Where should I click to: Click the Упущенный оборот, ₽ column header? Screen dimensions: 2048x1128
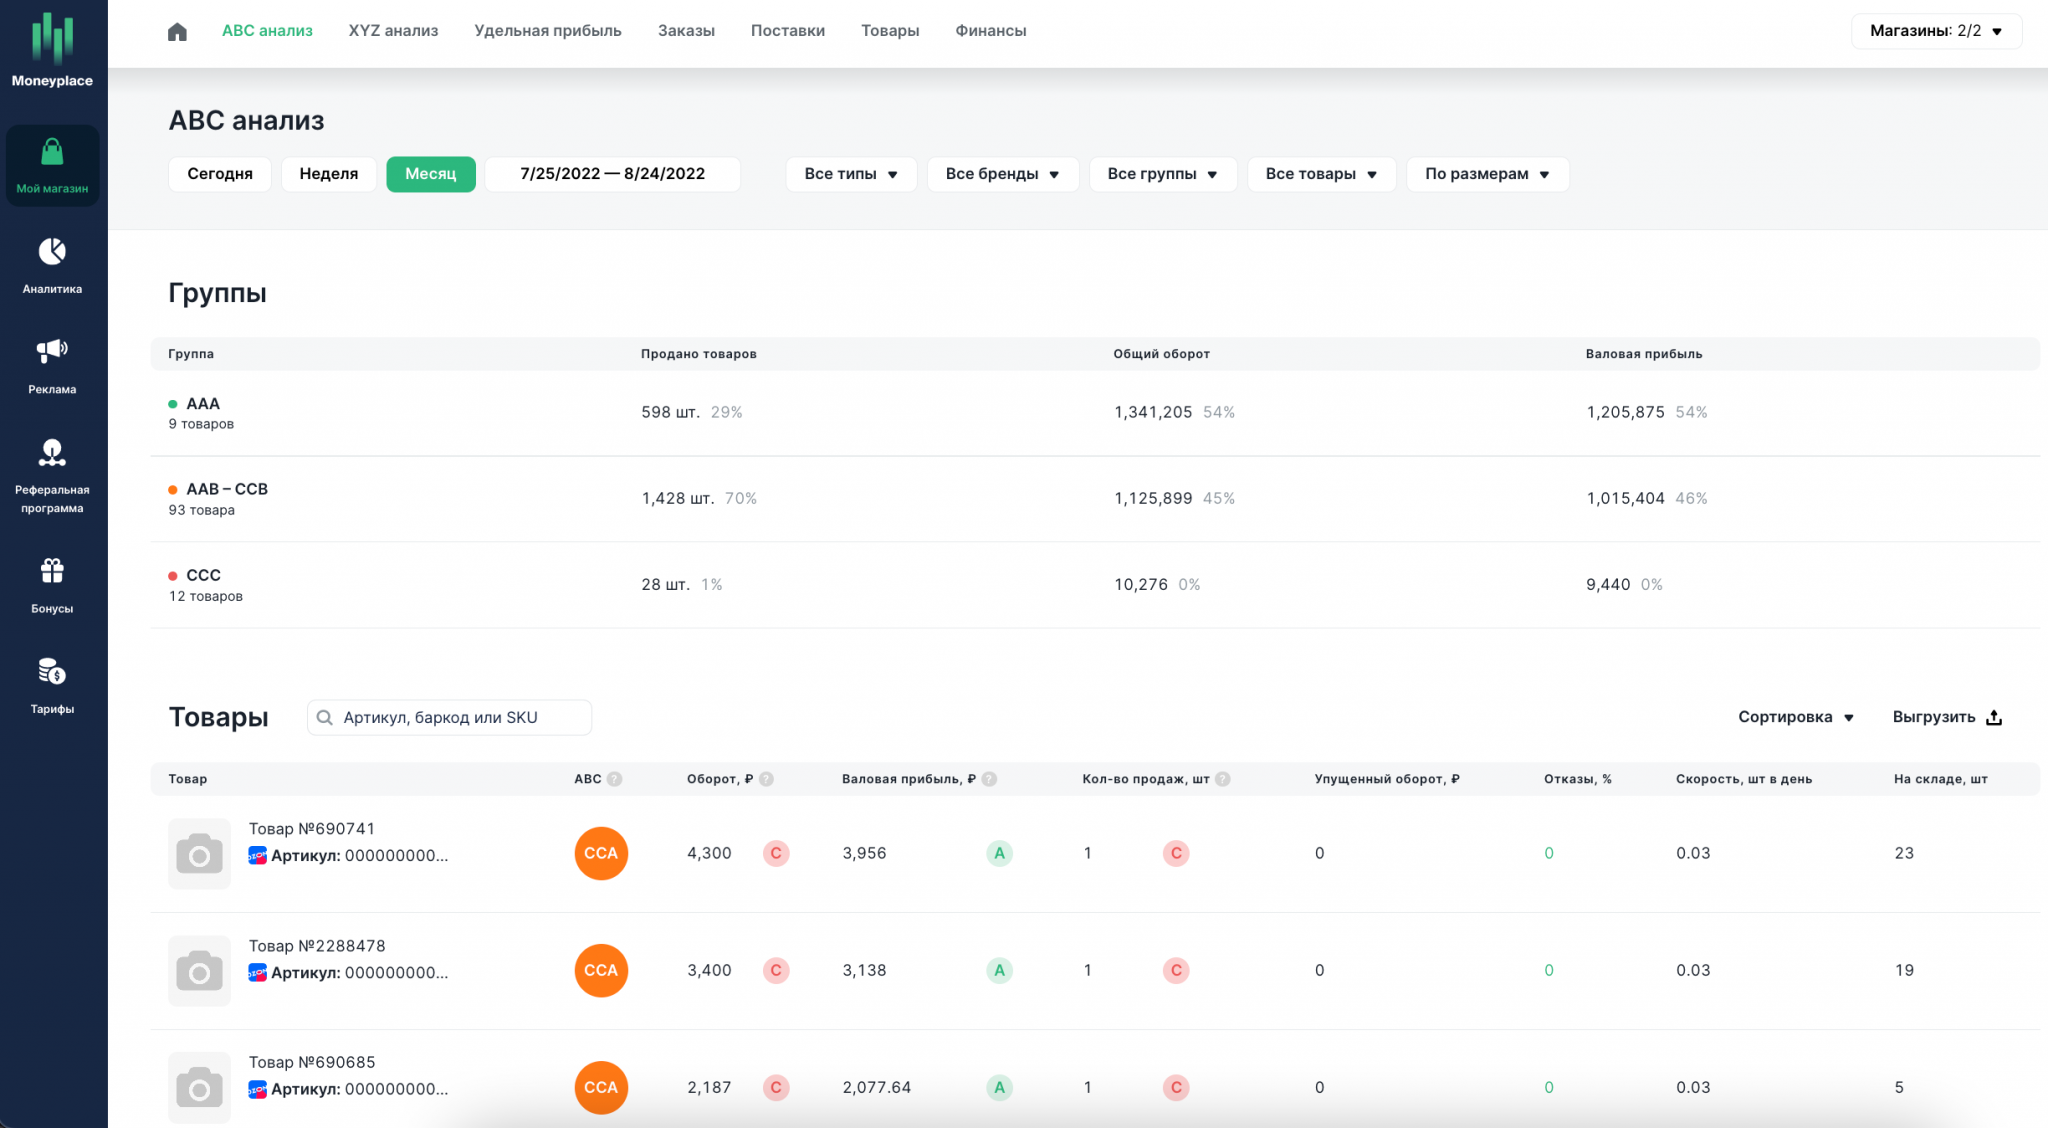pos(1387,779)
